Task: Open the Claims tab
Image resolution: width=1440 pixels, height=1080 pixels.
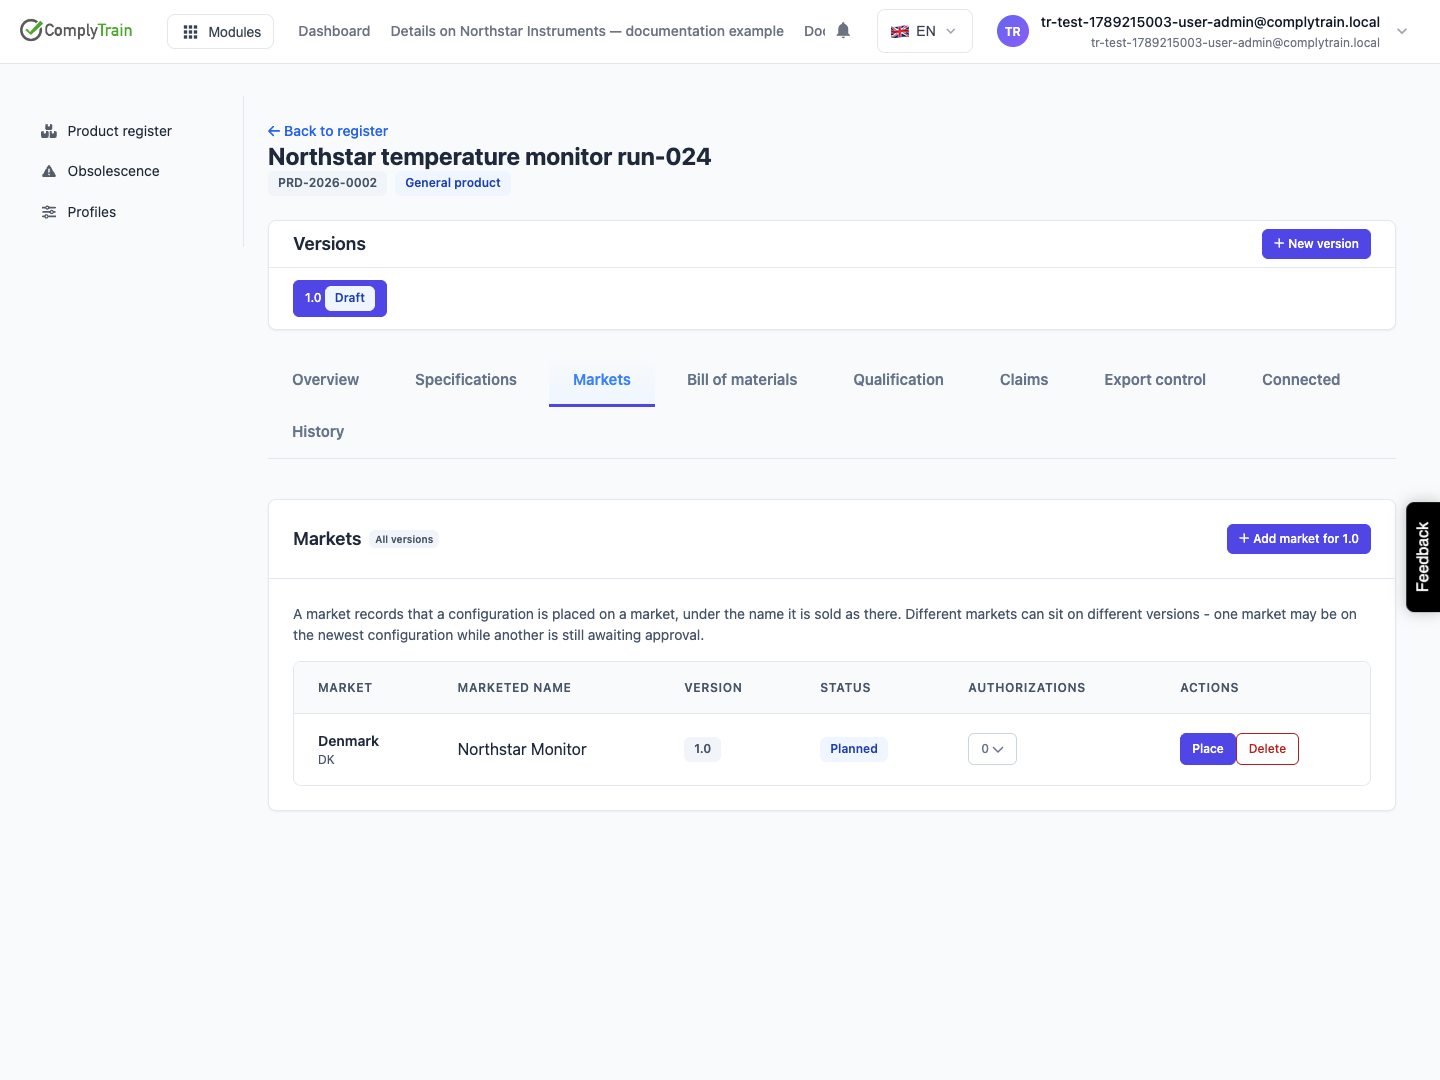Action: [x=1024, y=380]
